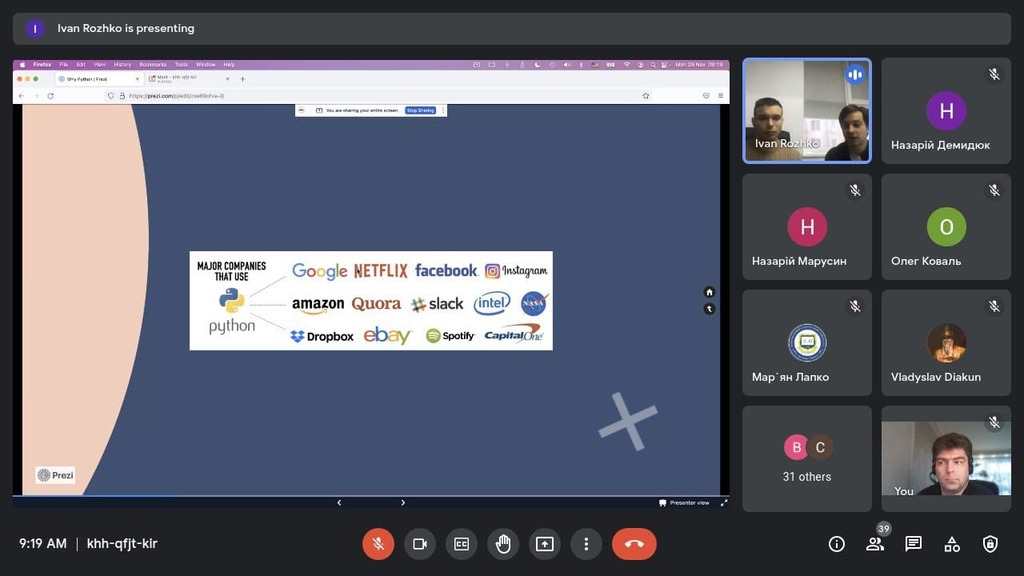Open the chat panel

coord(913,544)
